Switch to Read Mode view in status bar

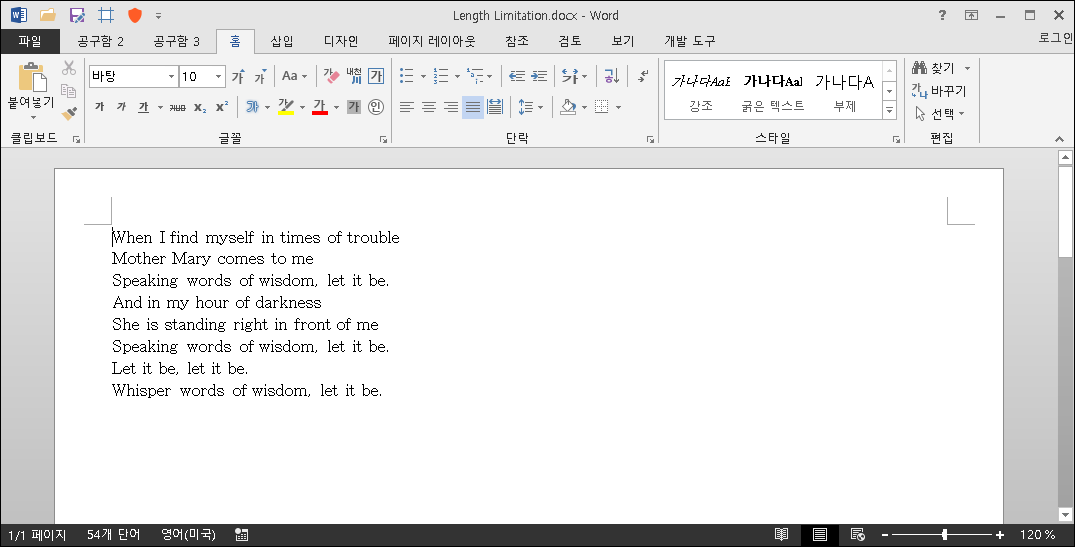click(781, 535)
